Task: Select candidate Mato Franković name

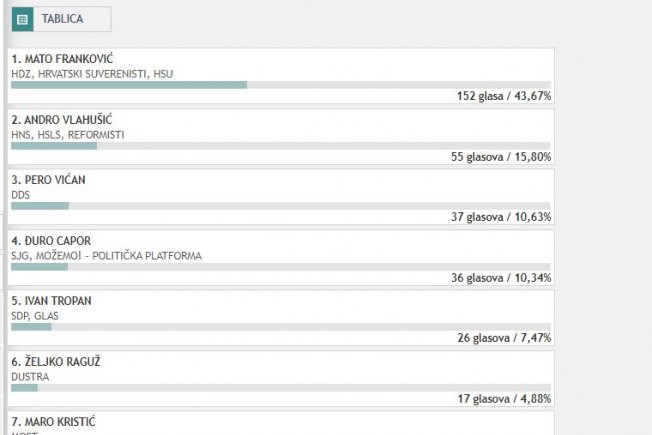Action: [62, 59]
